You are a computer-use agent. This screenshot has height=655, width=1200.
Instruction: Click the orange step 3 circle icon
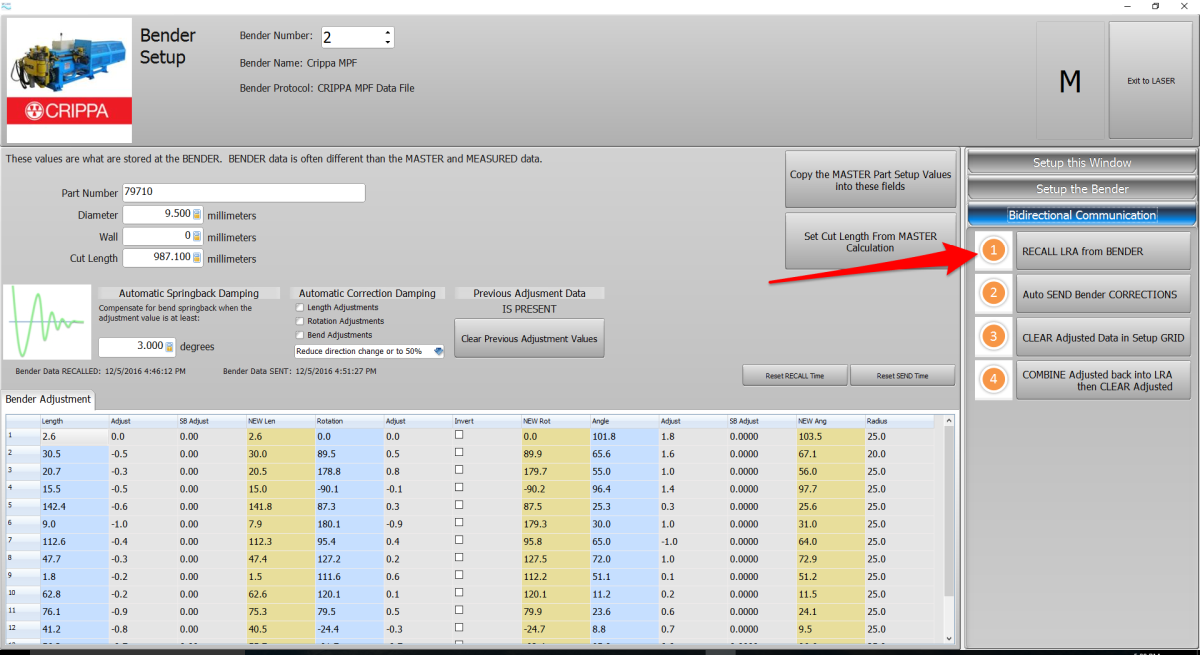992,337
